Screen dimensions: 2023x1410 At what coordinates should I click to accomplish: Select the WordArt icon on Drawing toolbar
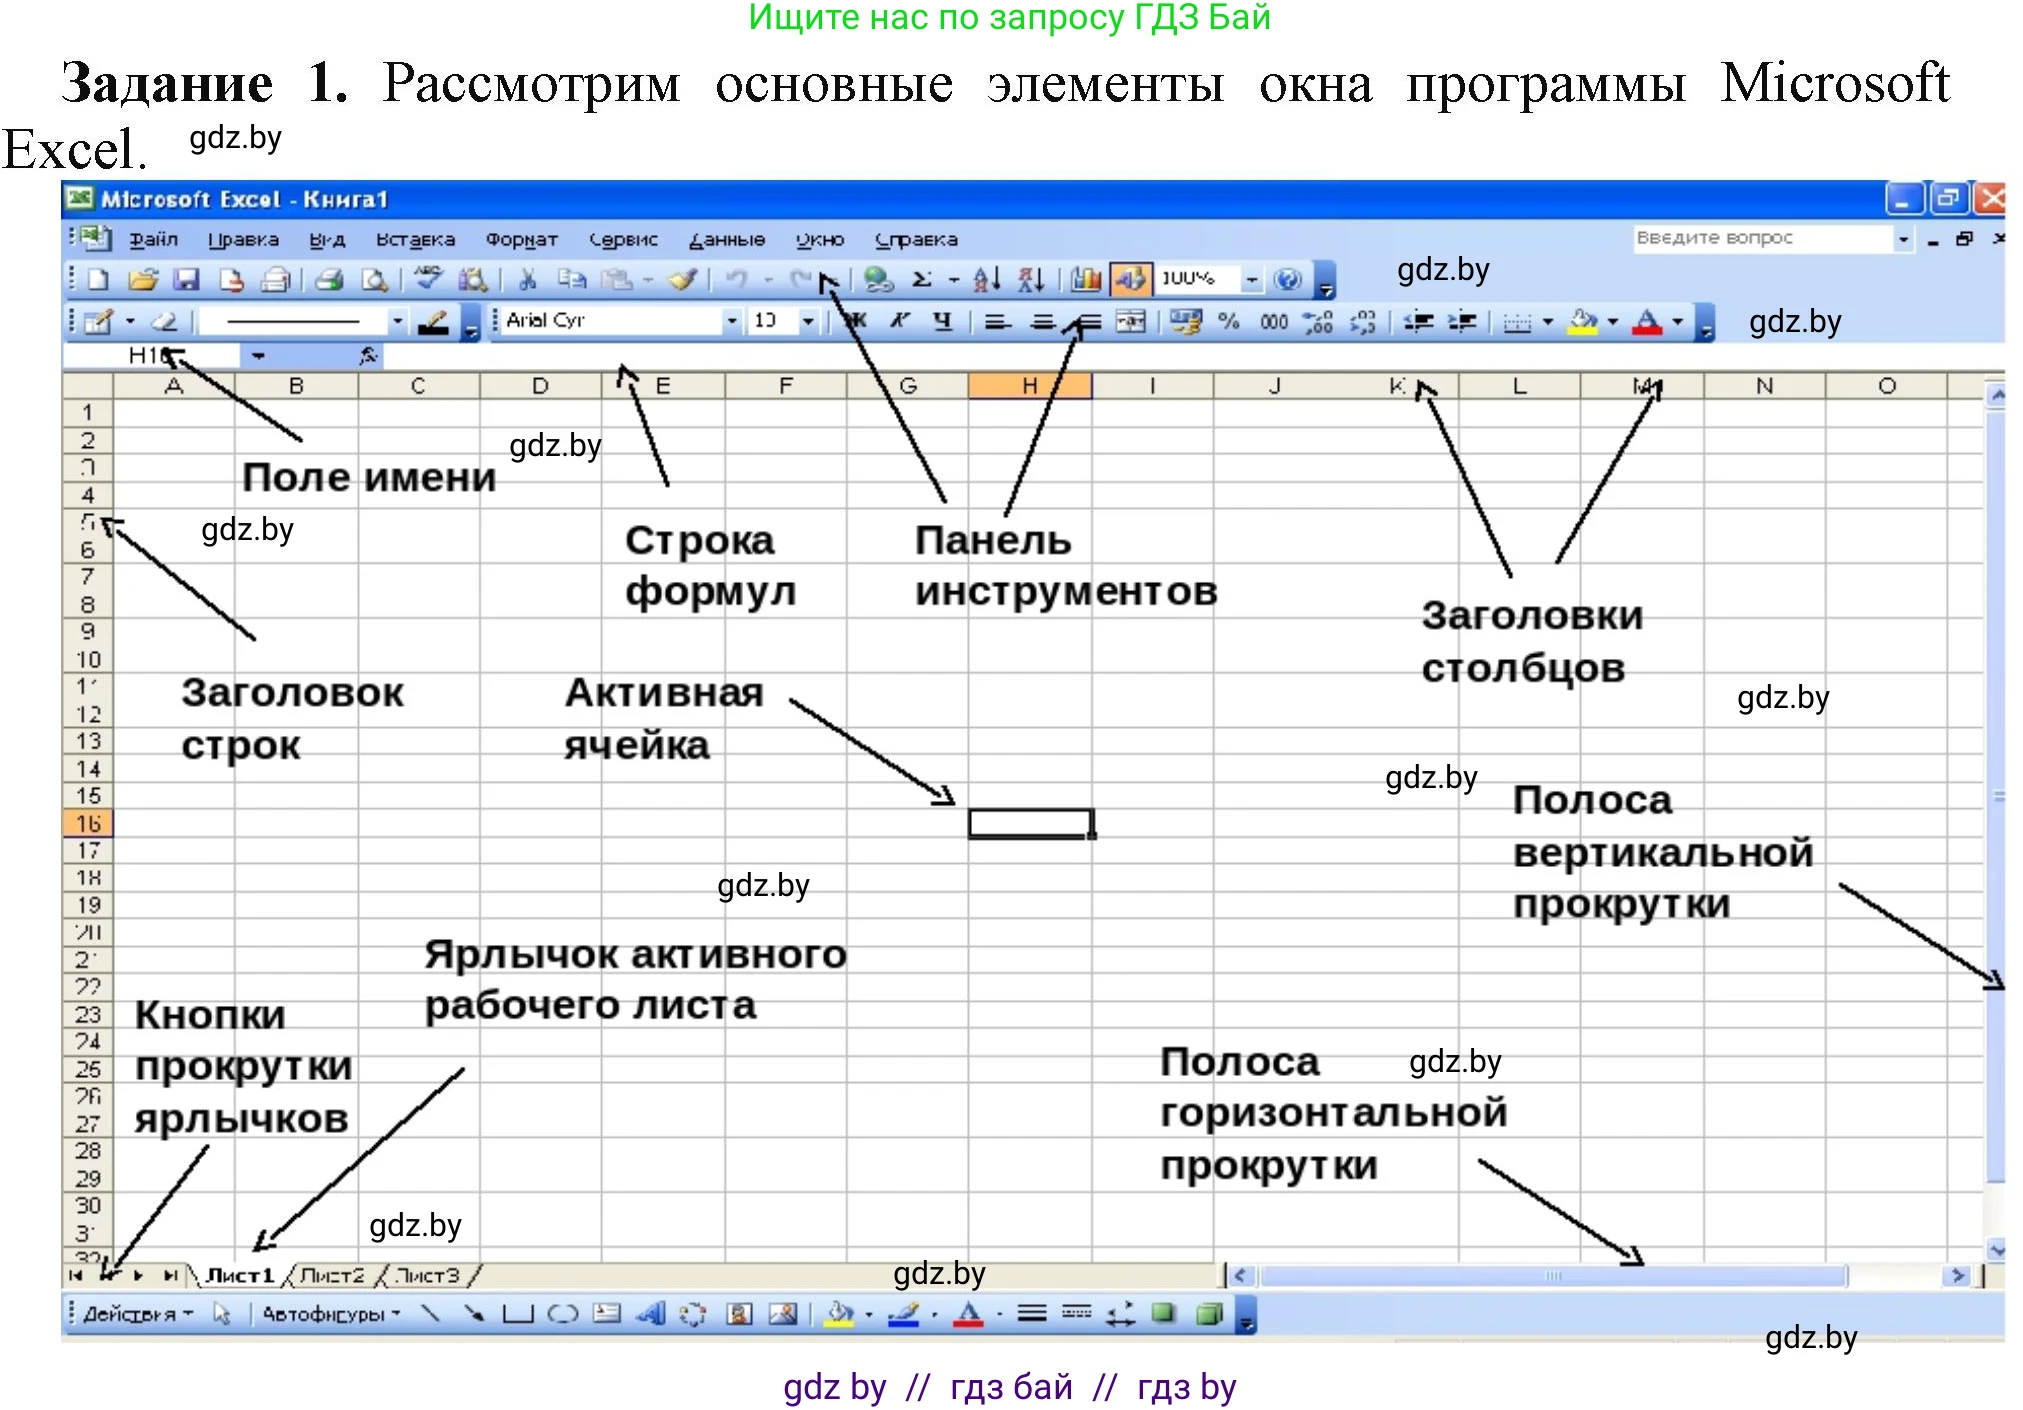click(652, 1315)
